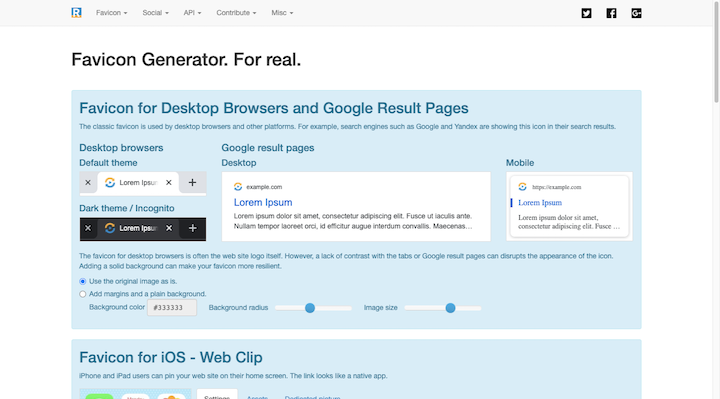Click the Background color input field
Viewport: 720px width, 399px height.
172,308
